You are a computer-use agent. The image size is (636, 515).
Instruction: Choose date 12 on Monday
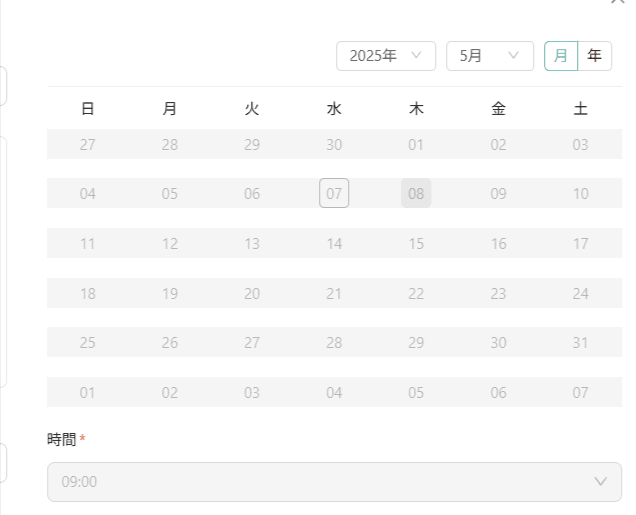tap(170, 243)
